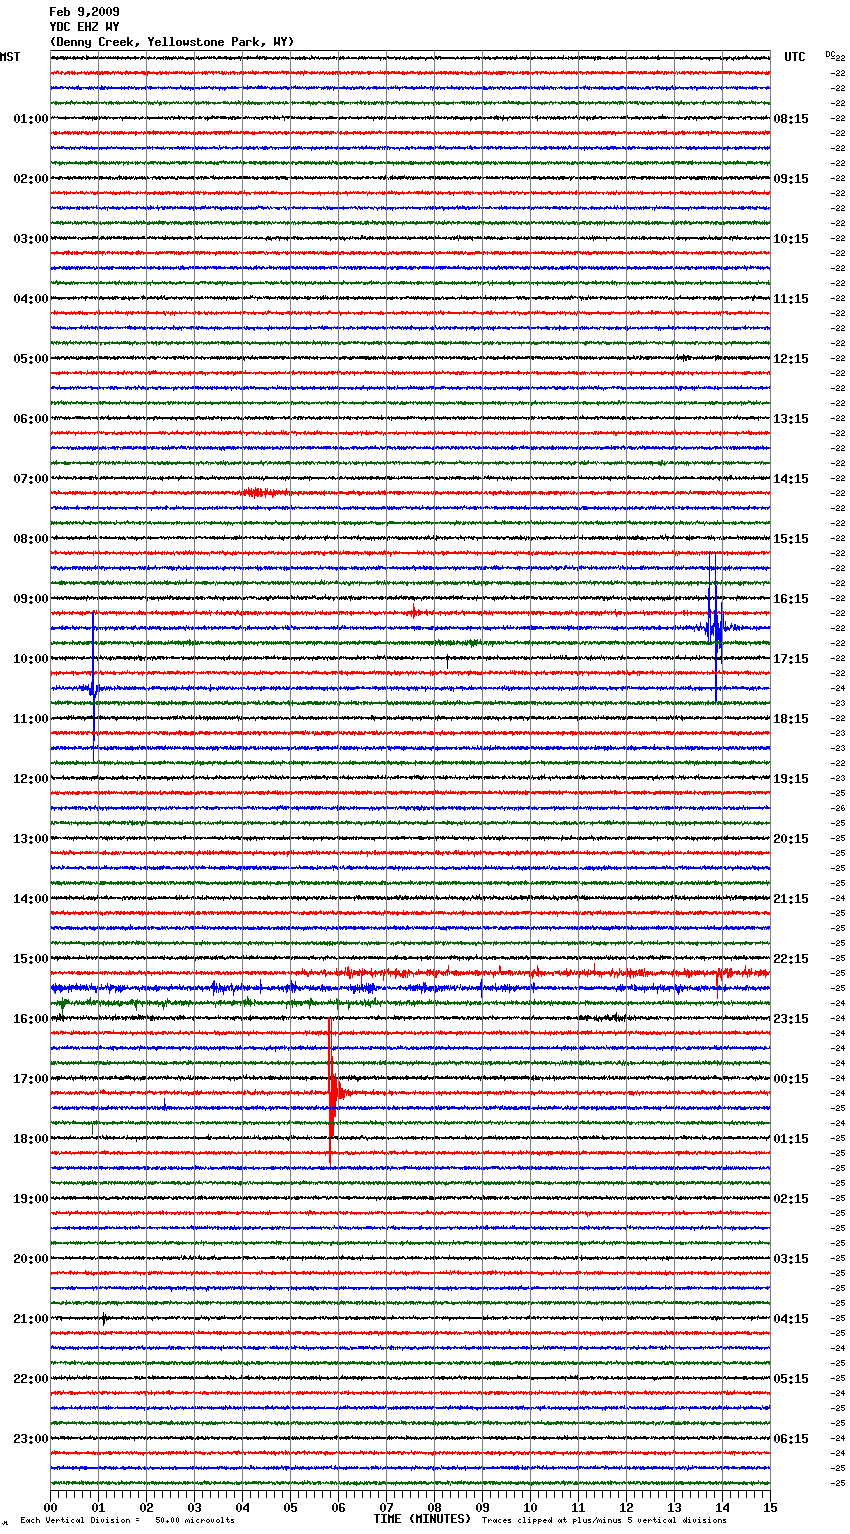
Task: Select the 05:00 MST time label
Action: (31, 359)
